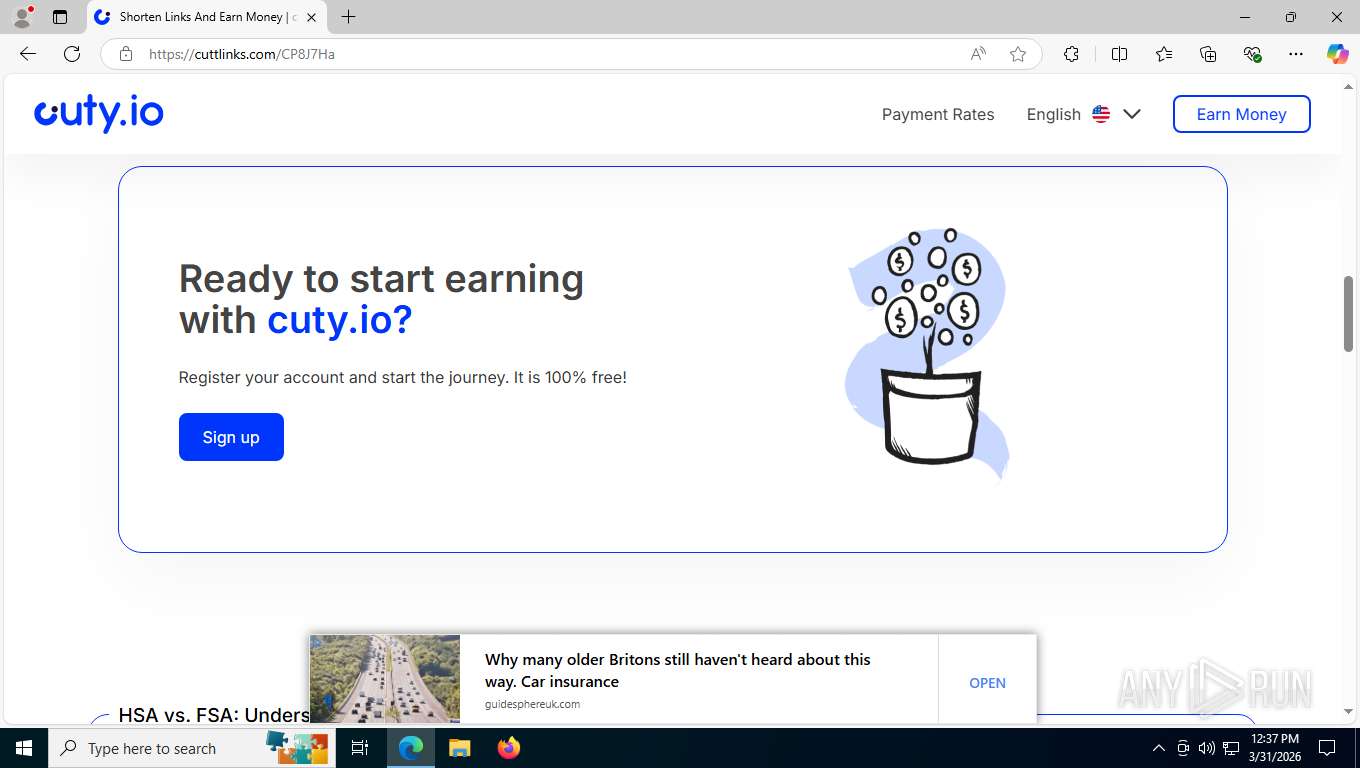
Task: Click the US flag icon
Action: [x=1101, y=114]
